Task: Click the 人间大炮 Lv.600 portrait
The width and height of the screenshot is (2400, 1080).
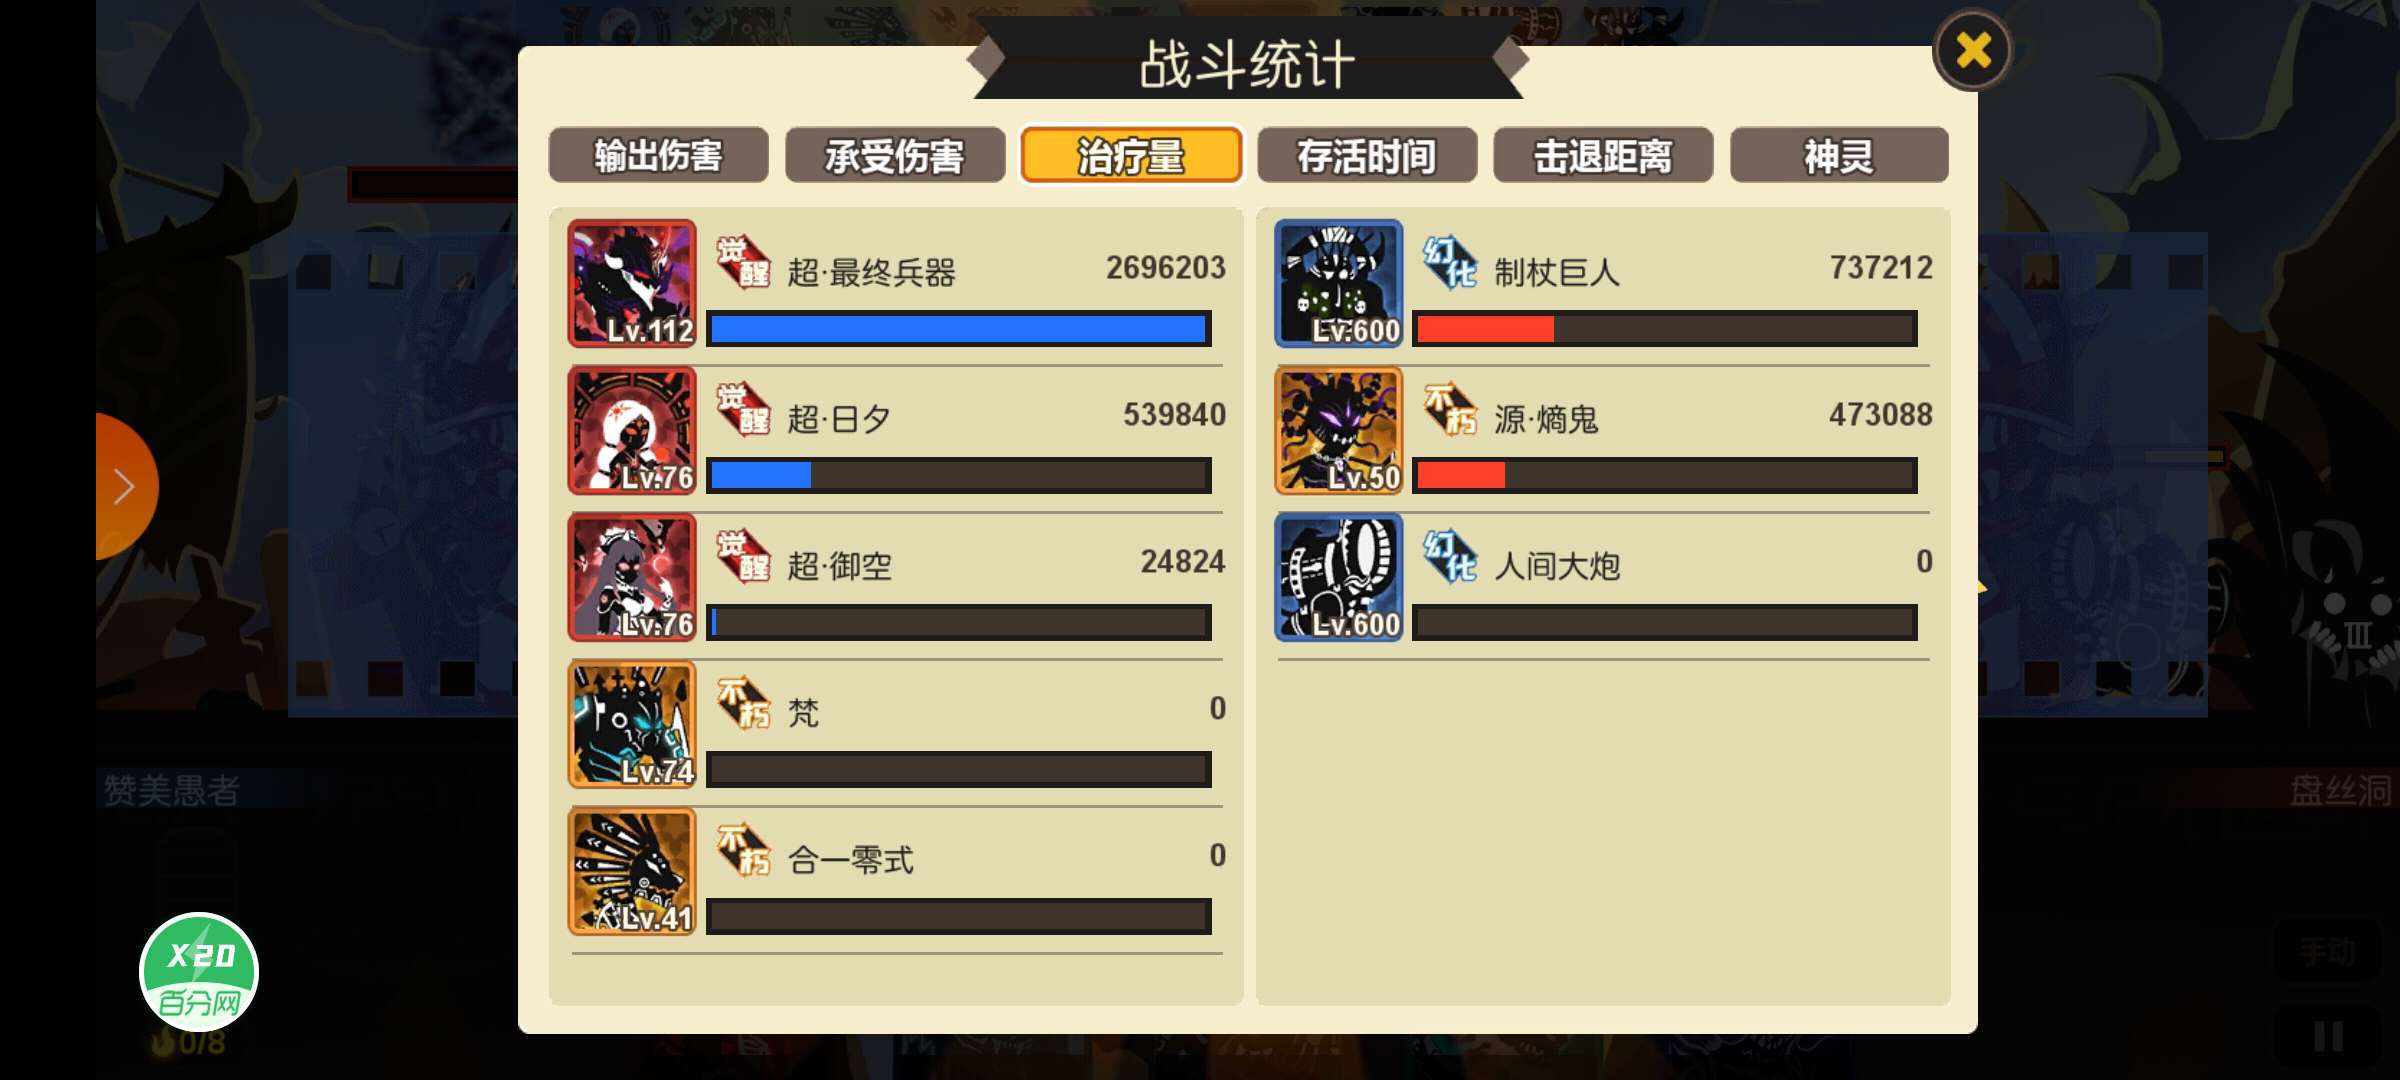Action: click(x=1339, y=578)
